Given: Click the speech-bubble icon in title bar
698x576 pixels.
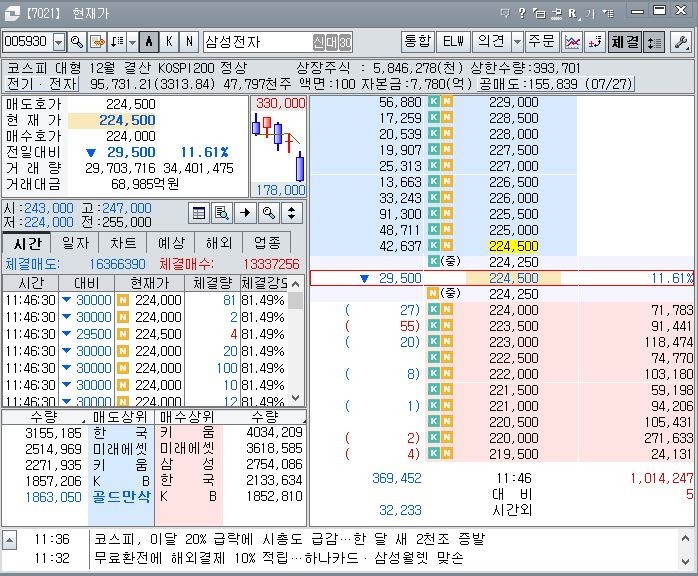Looking at the screenshot, I should 504,13.
